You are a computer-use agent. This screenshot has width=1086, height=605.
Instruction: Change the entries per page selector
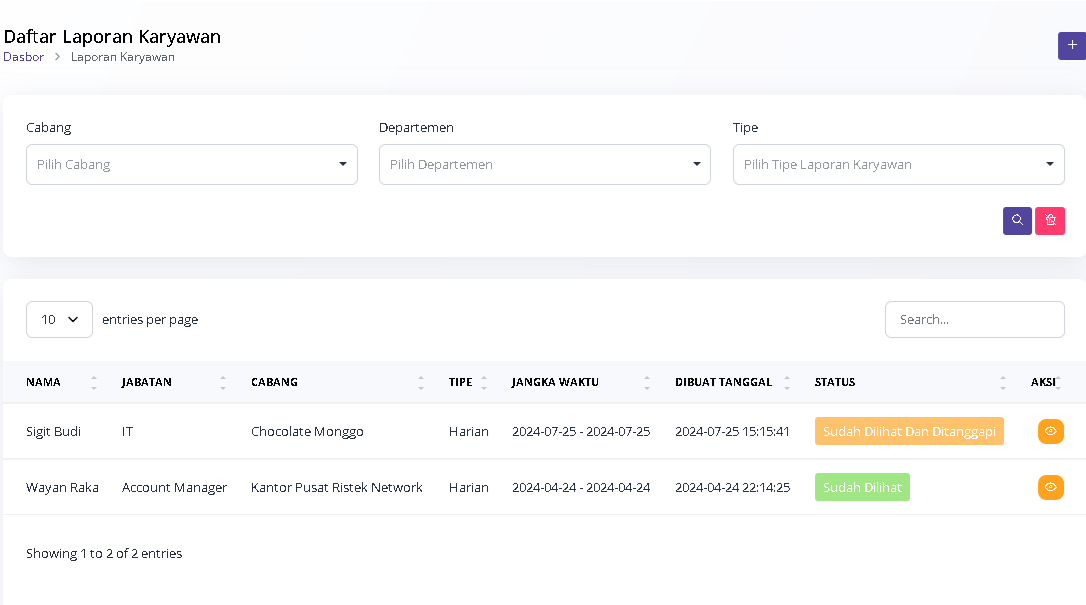59,320
